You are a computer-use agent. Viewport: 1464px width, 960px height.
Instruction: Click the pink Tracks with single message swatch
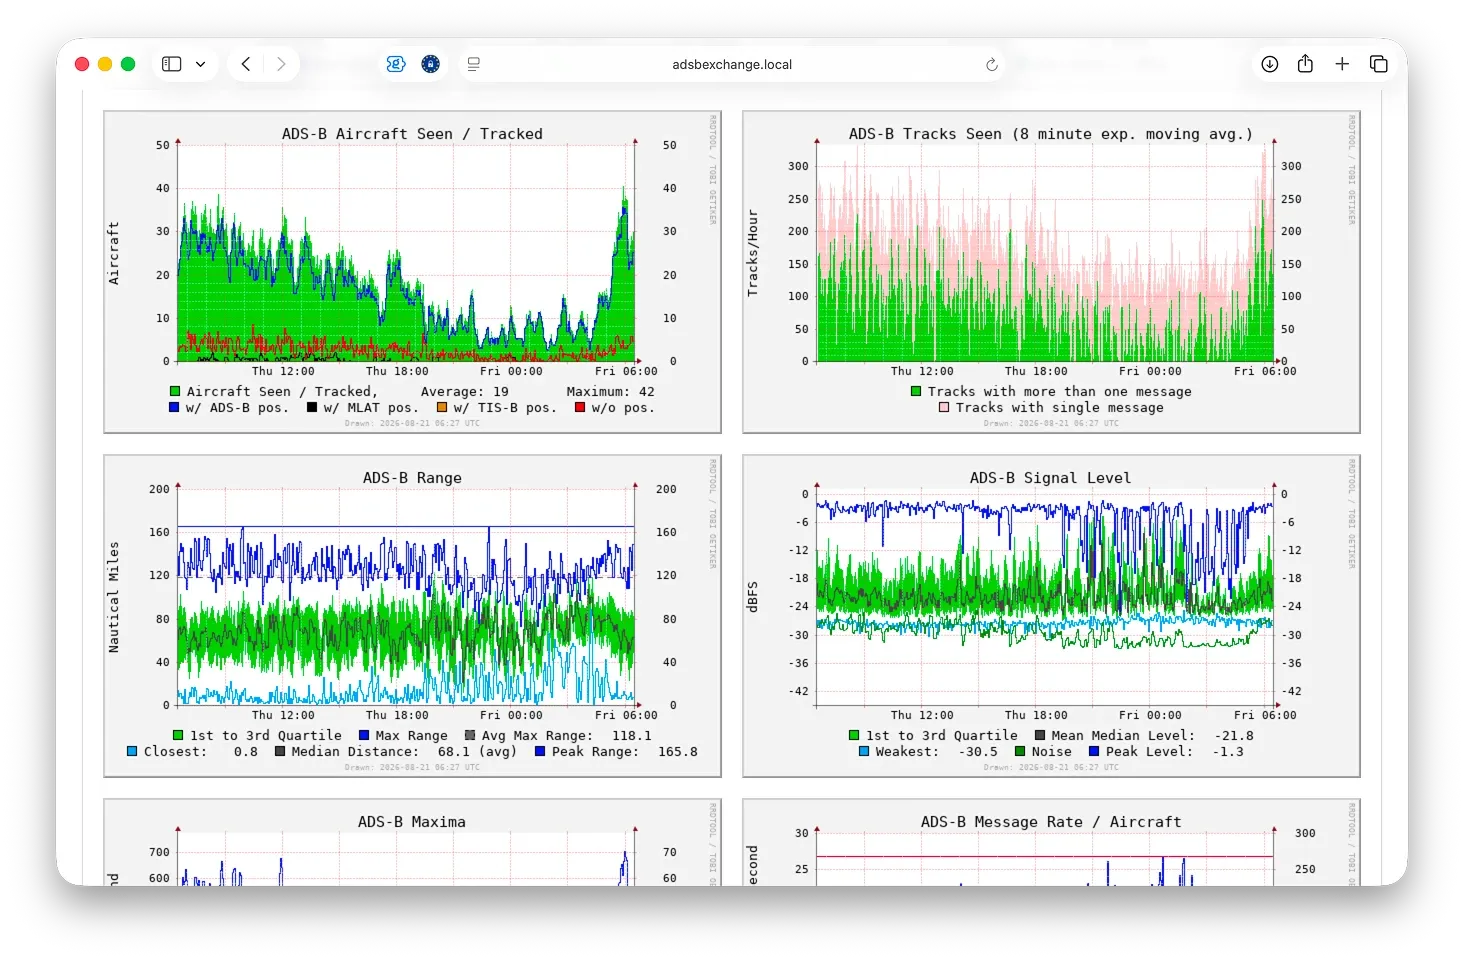tap(944, 408)
